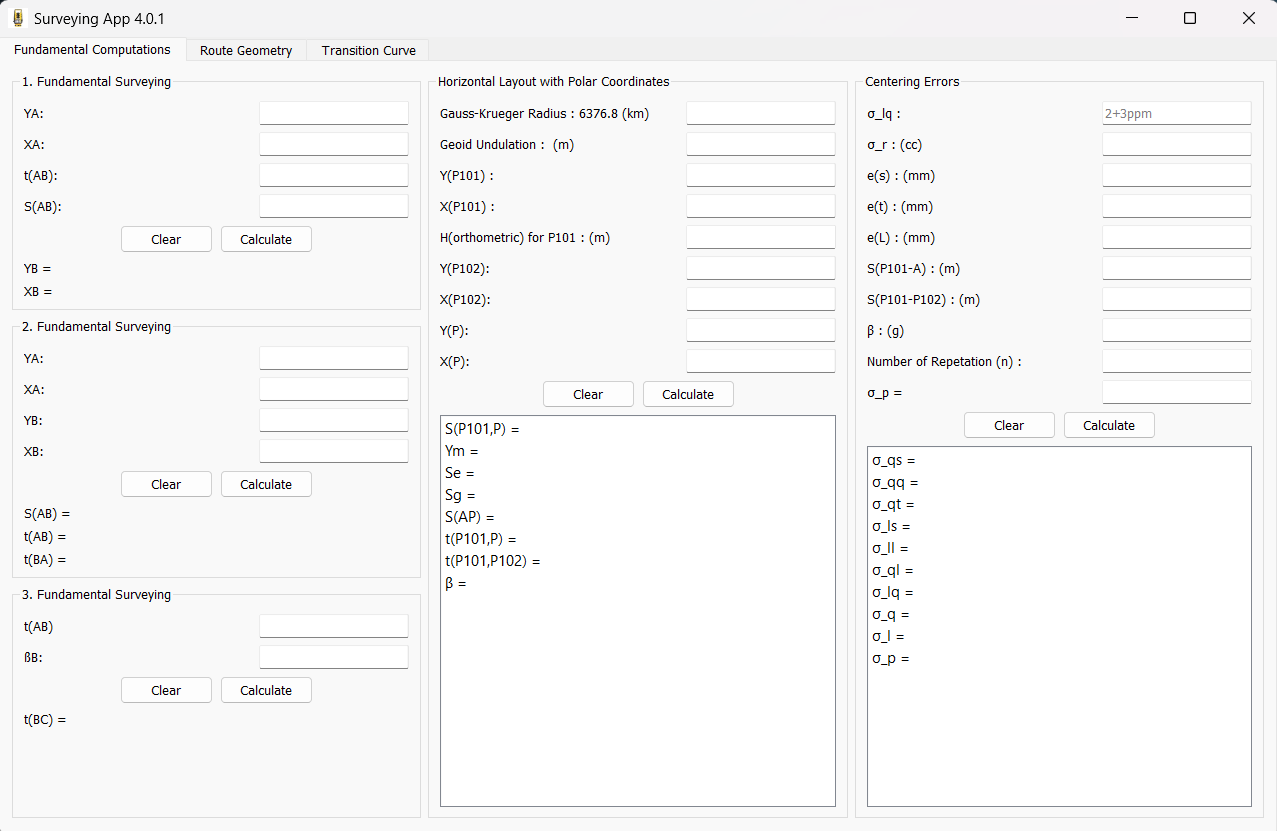Click the YA input in first section
Viewport: 1277px width, 831px height.
(x=333, y=112)
